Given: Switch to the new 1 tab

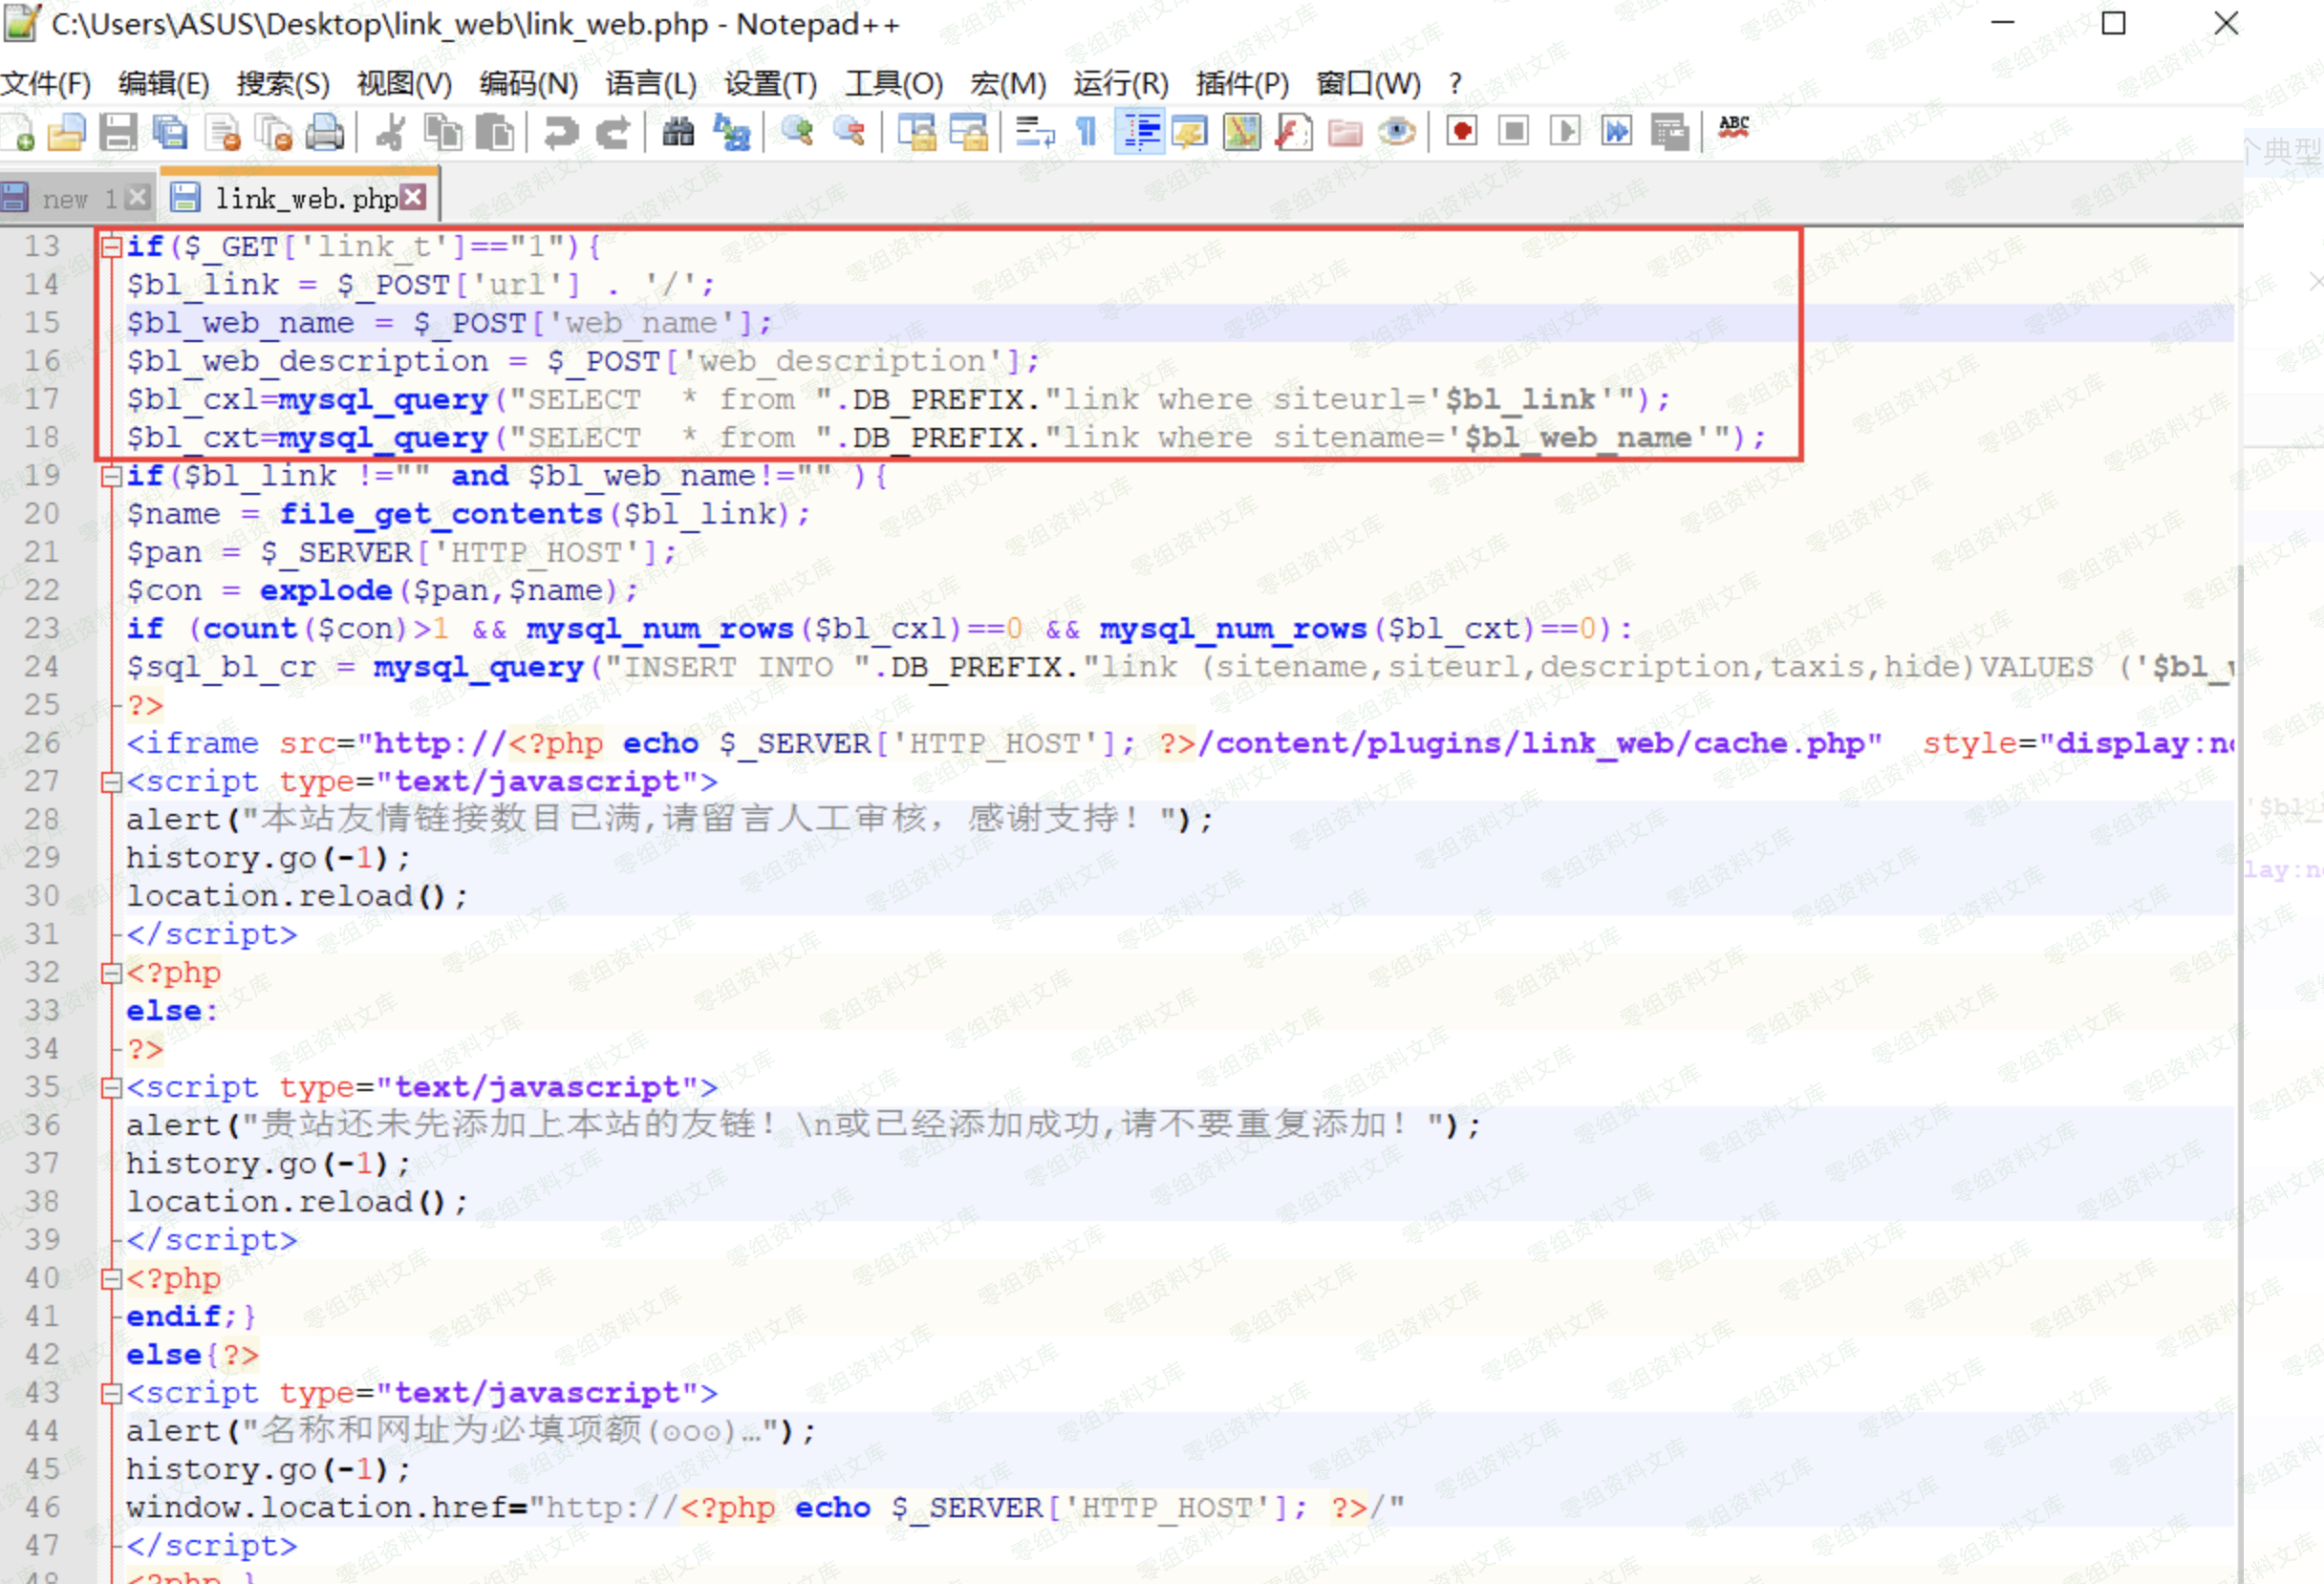Looking at the screenshot, I should coord(78,199).
